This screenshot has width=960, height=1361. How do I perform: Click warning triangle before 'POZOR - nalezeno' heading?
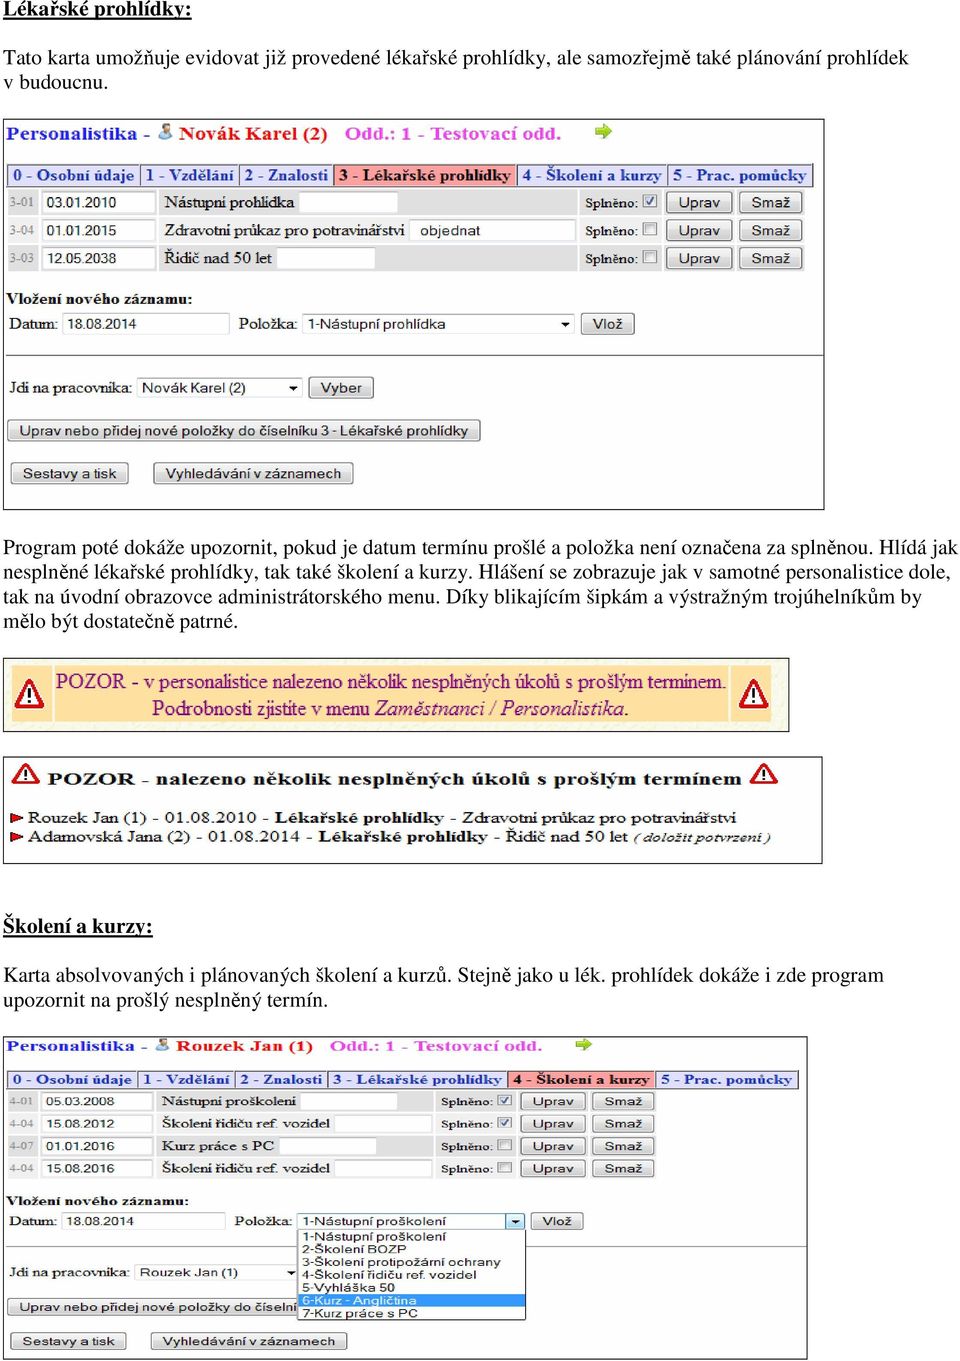coord(25,774)
